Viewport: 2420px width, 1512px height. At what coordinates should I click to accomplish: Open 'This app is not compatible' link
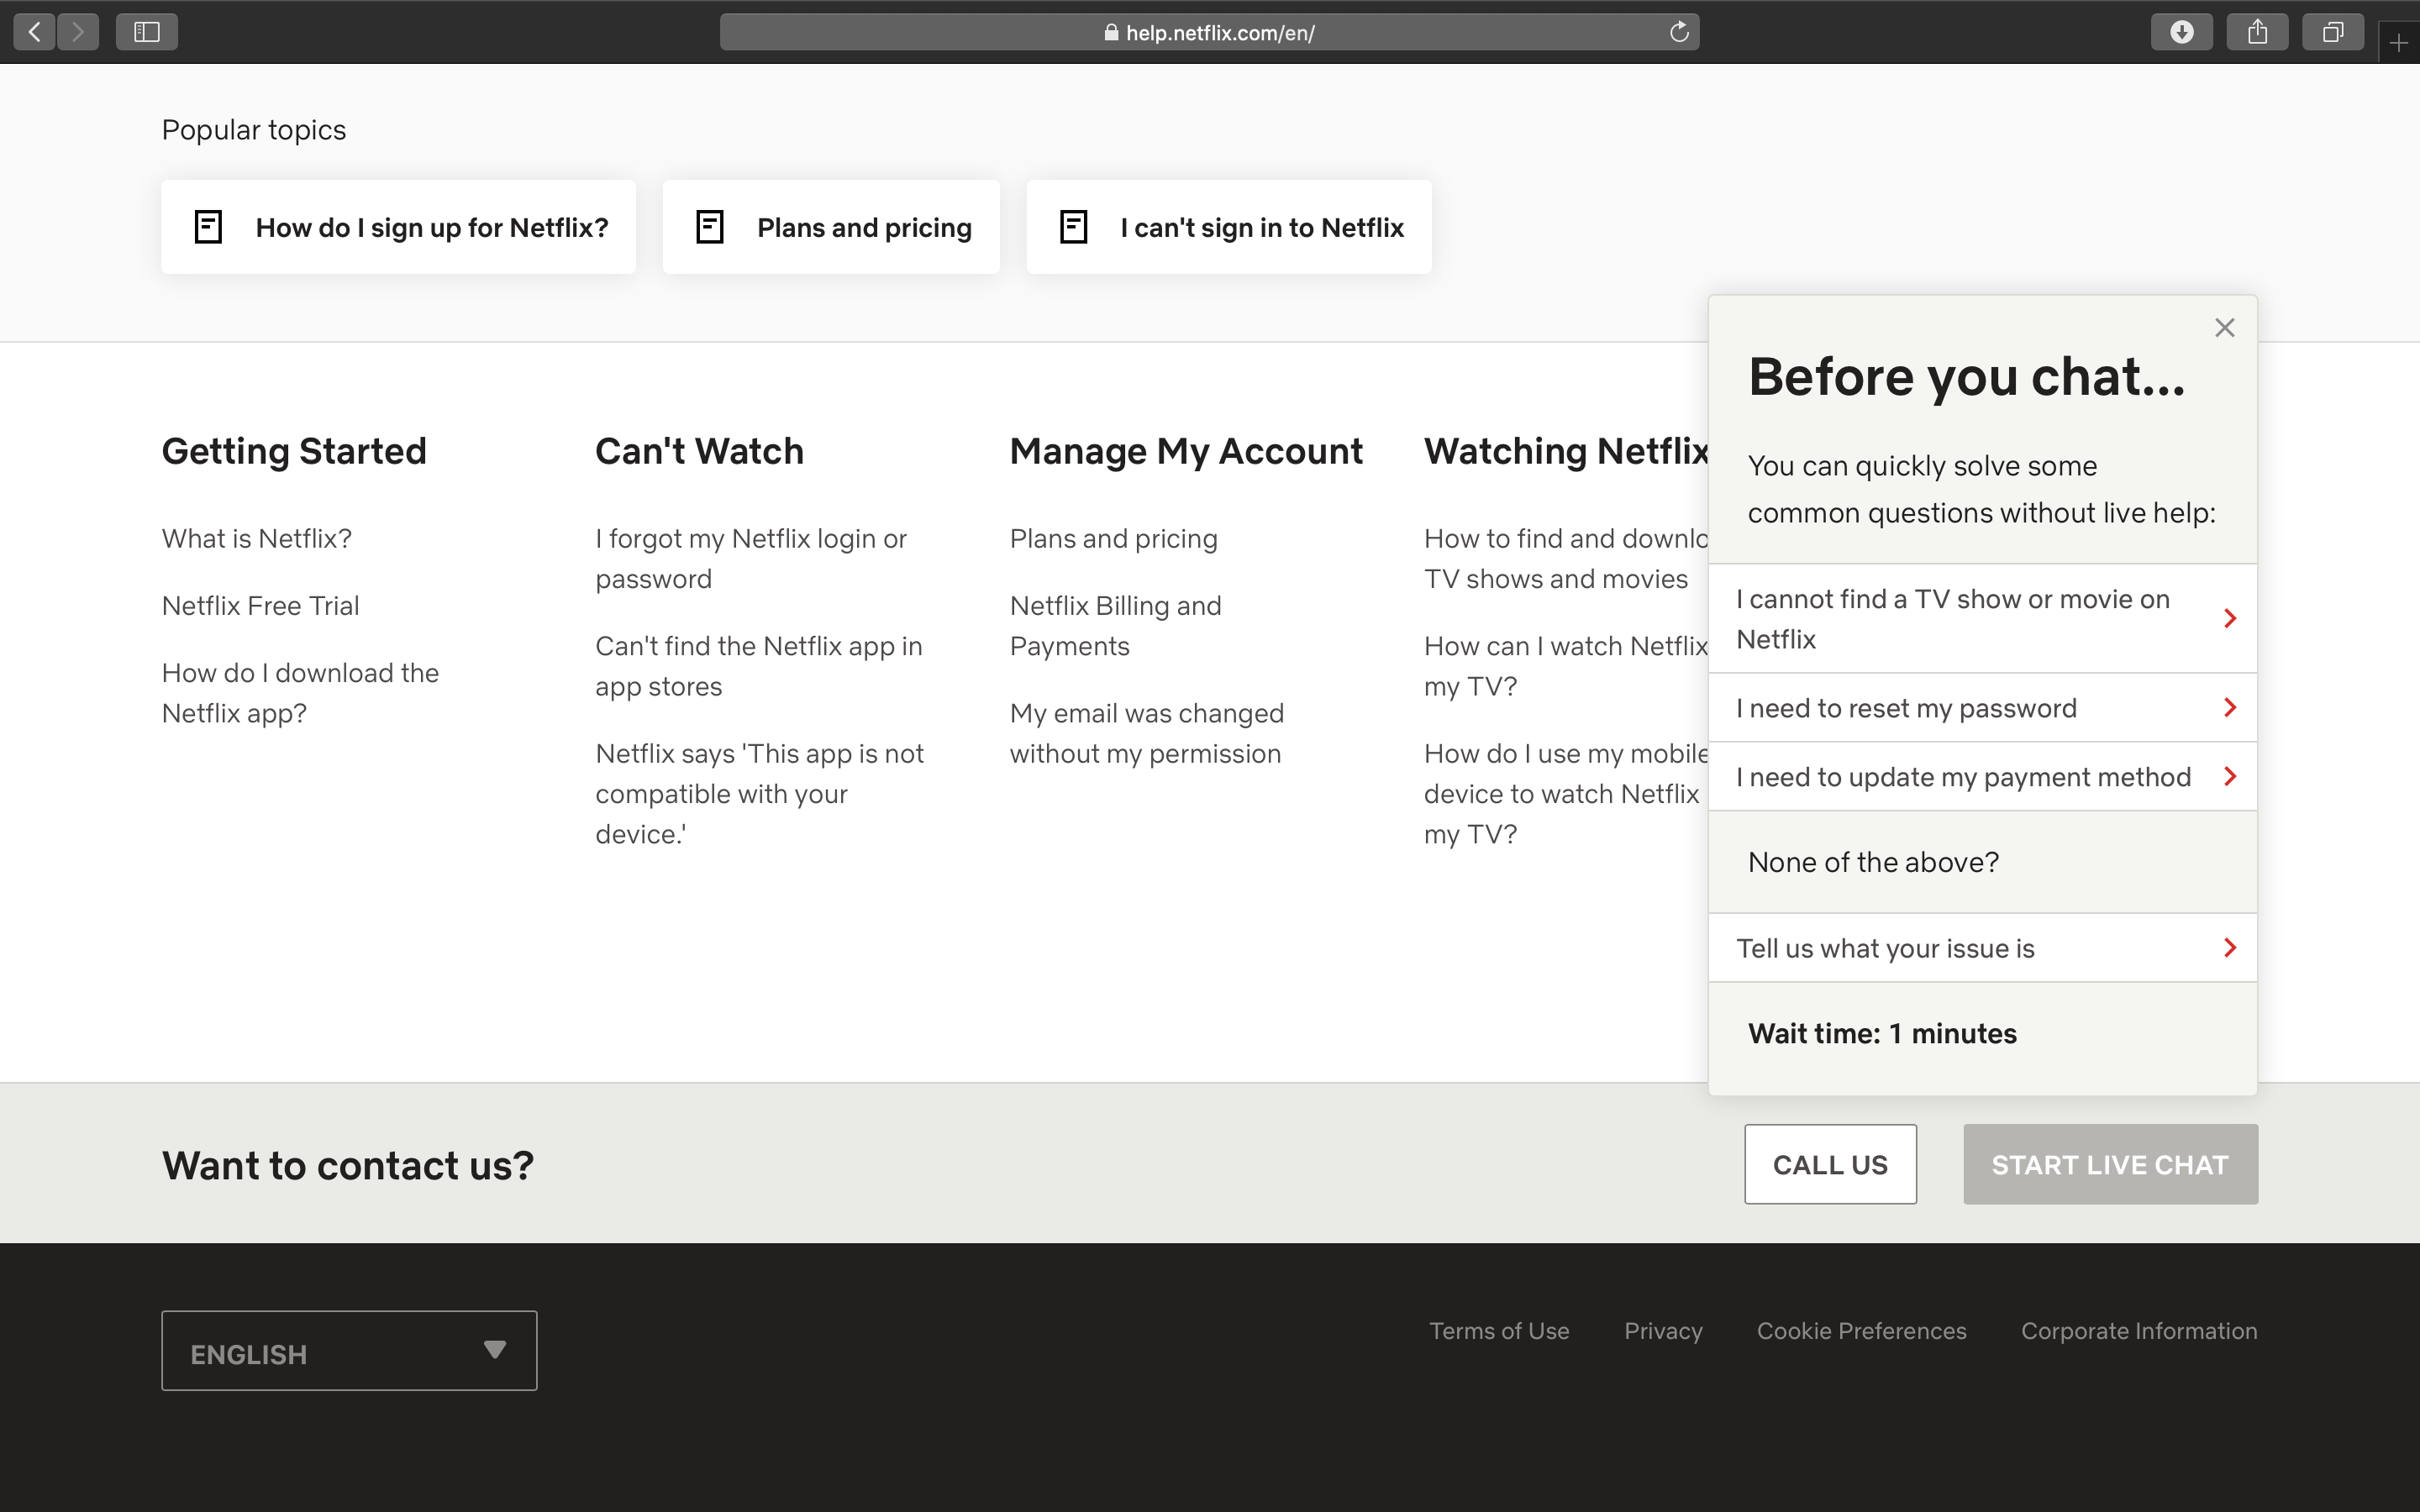pos(760,794)
